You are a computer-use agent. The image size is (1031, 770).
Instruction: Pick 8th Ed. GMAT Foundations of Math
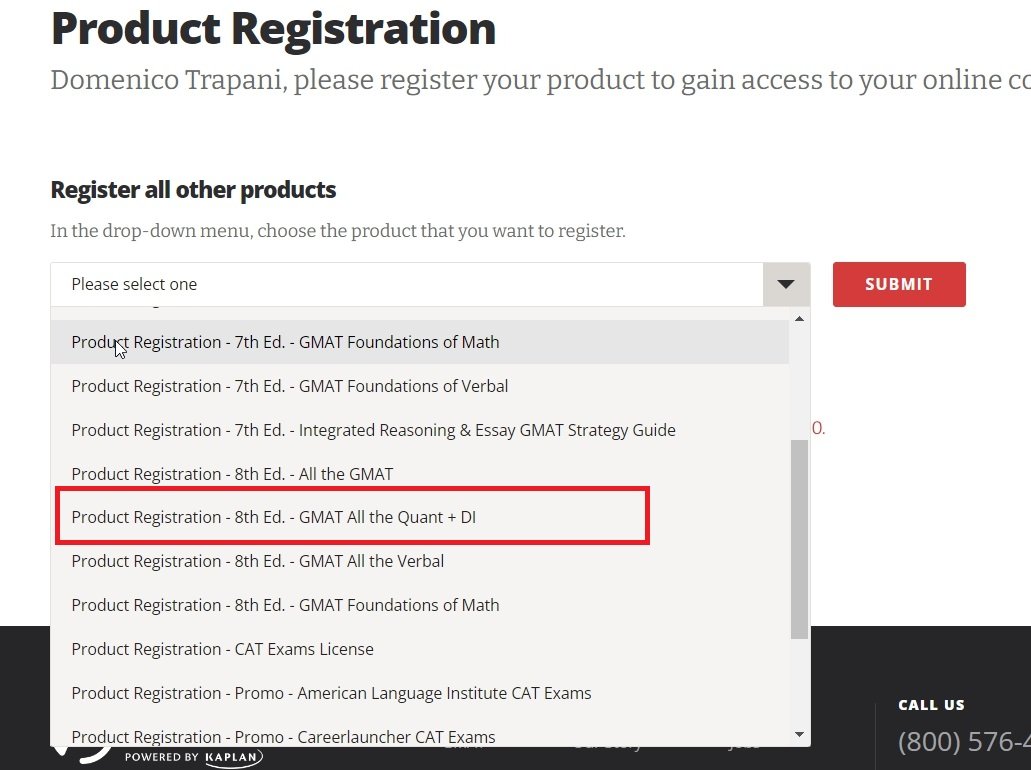(x=285, y=605)
